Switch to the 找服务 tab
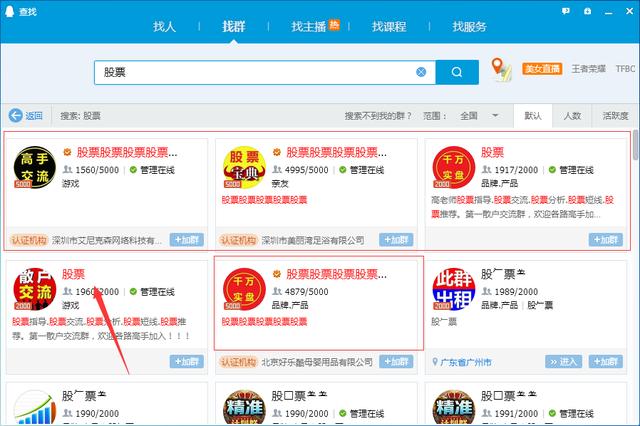 coord(469,27)
